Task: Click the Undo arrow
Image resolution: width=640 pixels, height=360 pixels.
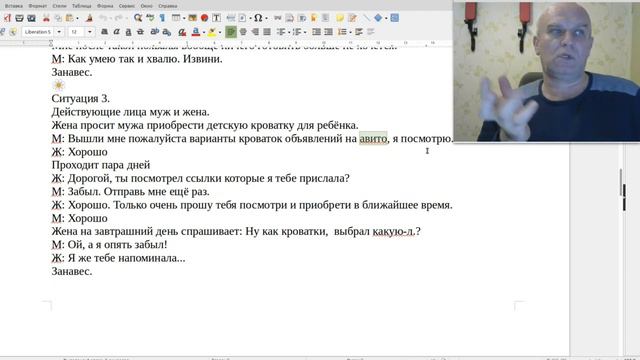Action: pyautogui.click(x=103, y=18)
